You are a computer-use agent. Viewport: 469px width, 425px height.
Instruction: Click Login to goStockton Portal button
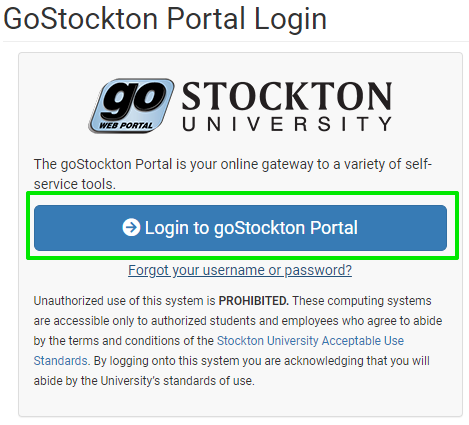240,228
